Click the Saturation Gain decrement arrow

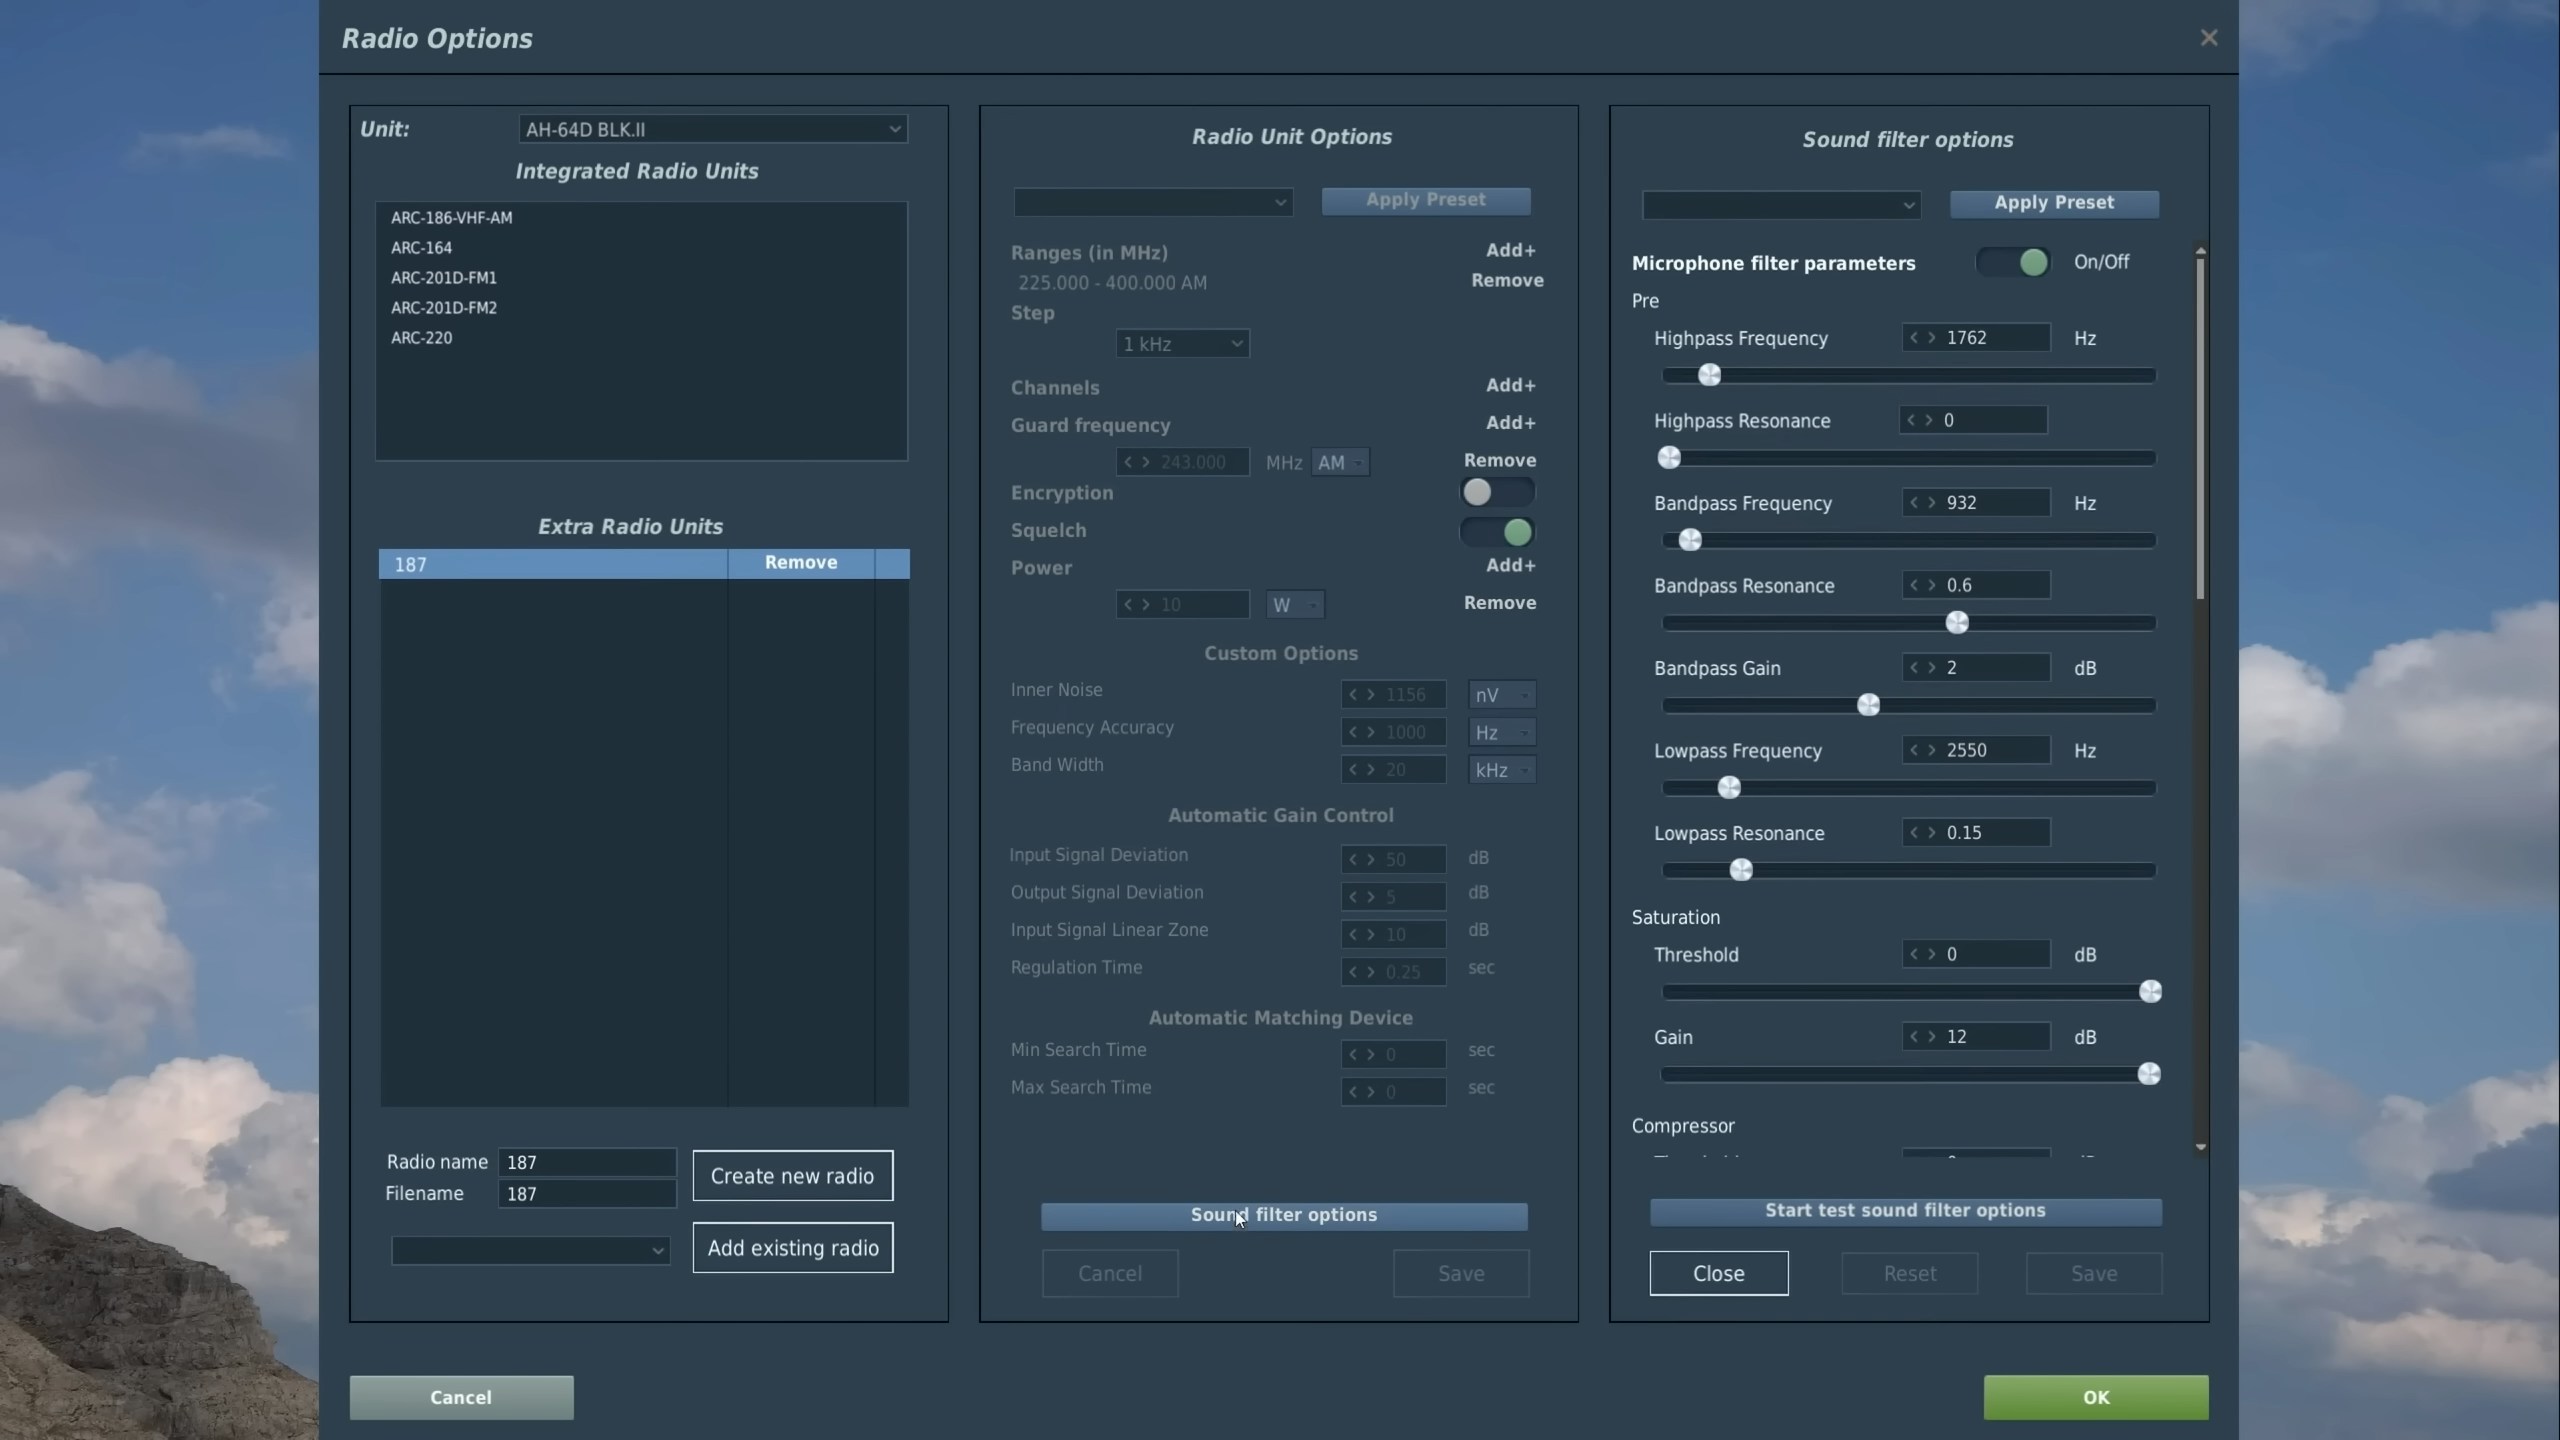[1913, 1037]
